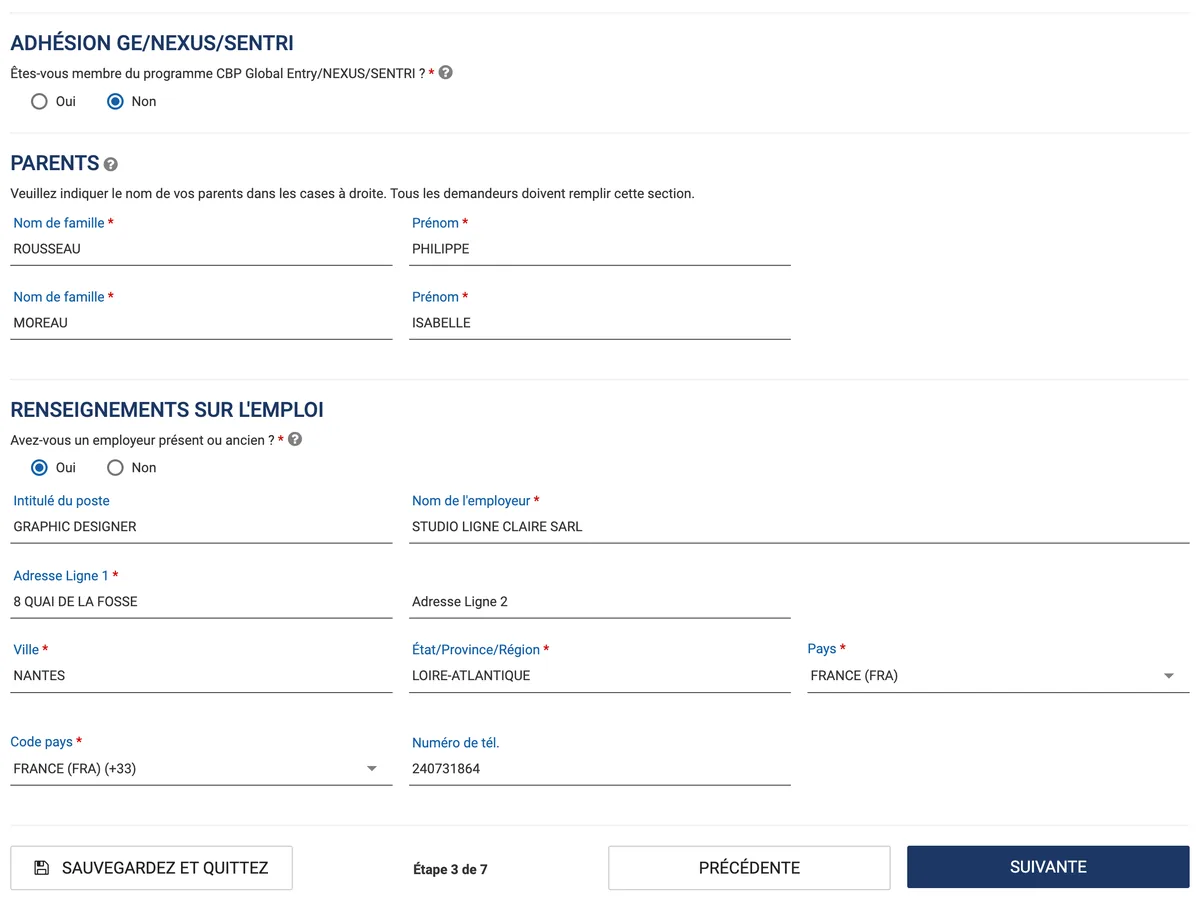Screen dimensions: 1200x900
Task: Edit the first name field containing ISABELLE
Action: pos(600,323)
